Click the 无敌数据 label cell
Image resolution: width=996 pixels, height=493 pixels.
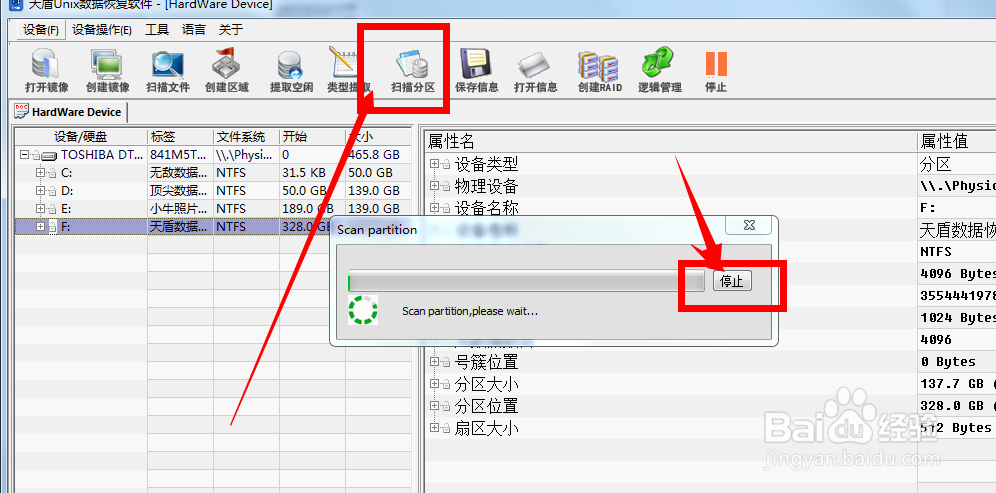click(x=180, y=173)
